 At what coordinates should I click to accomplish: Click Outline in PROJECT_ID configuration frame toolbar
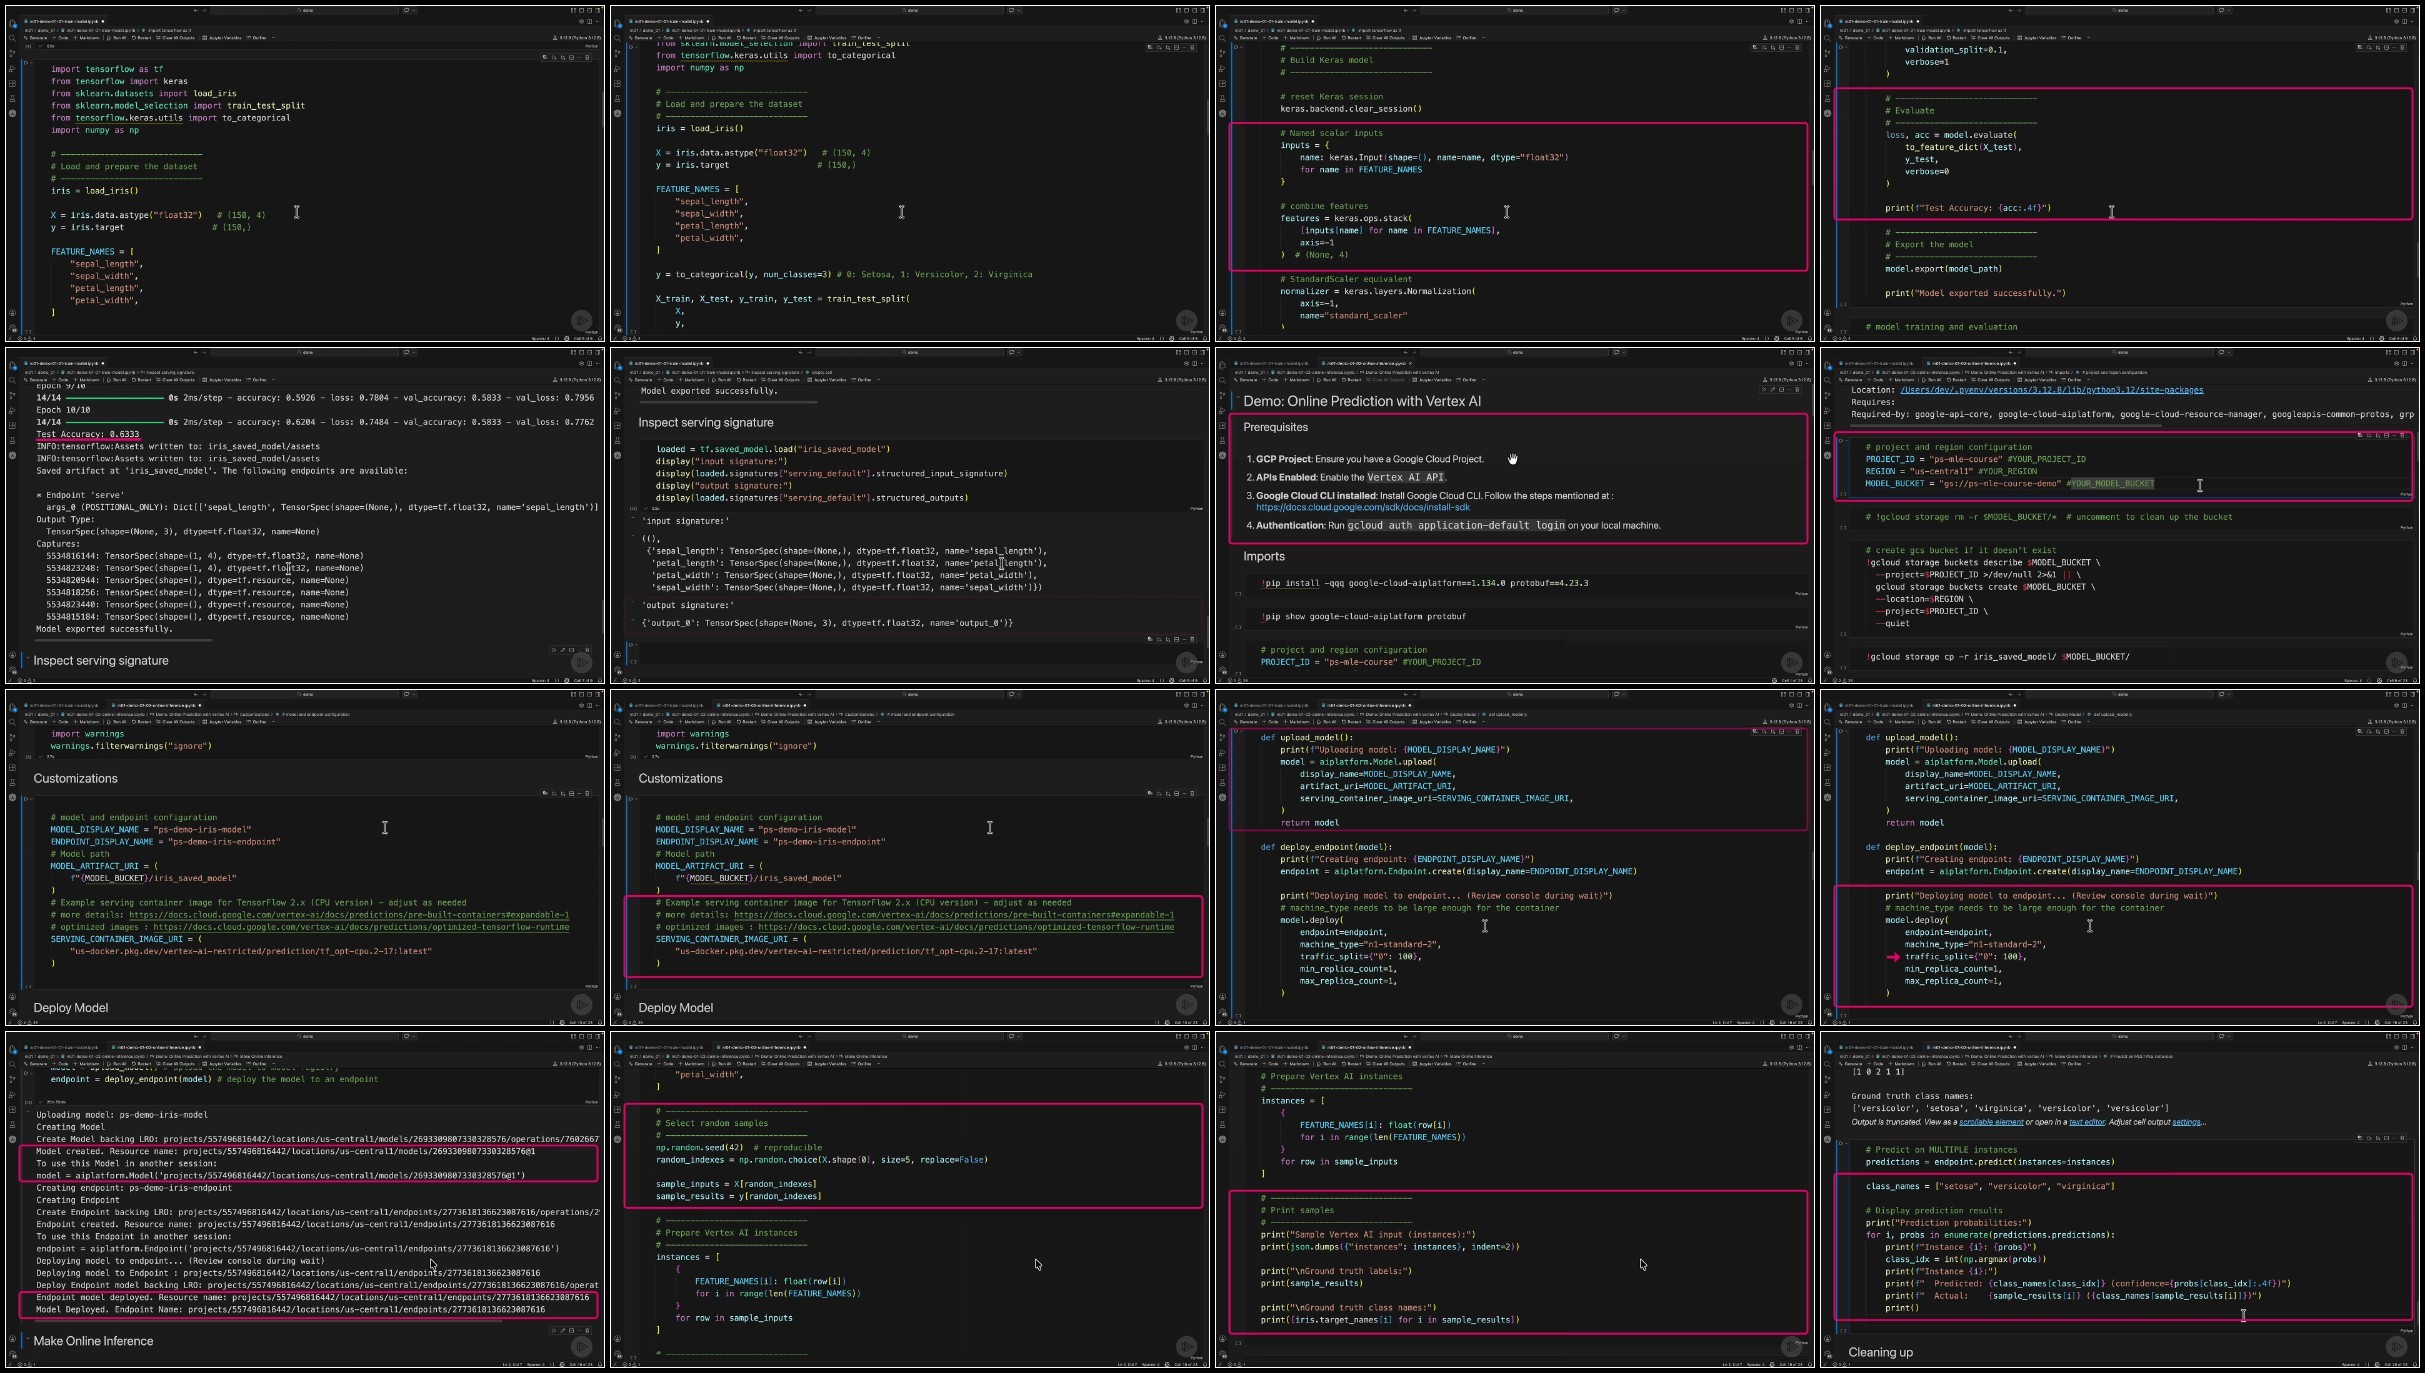tap(2071, 380)
